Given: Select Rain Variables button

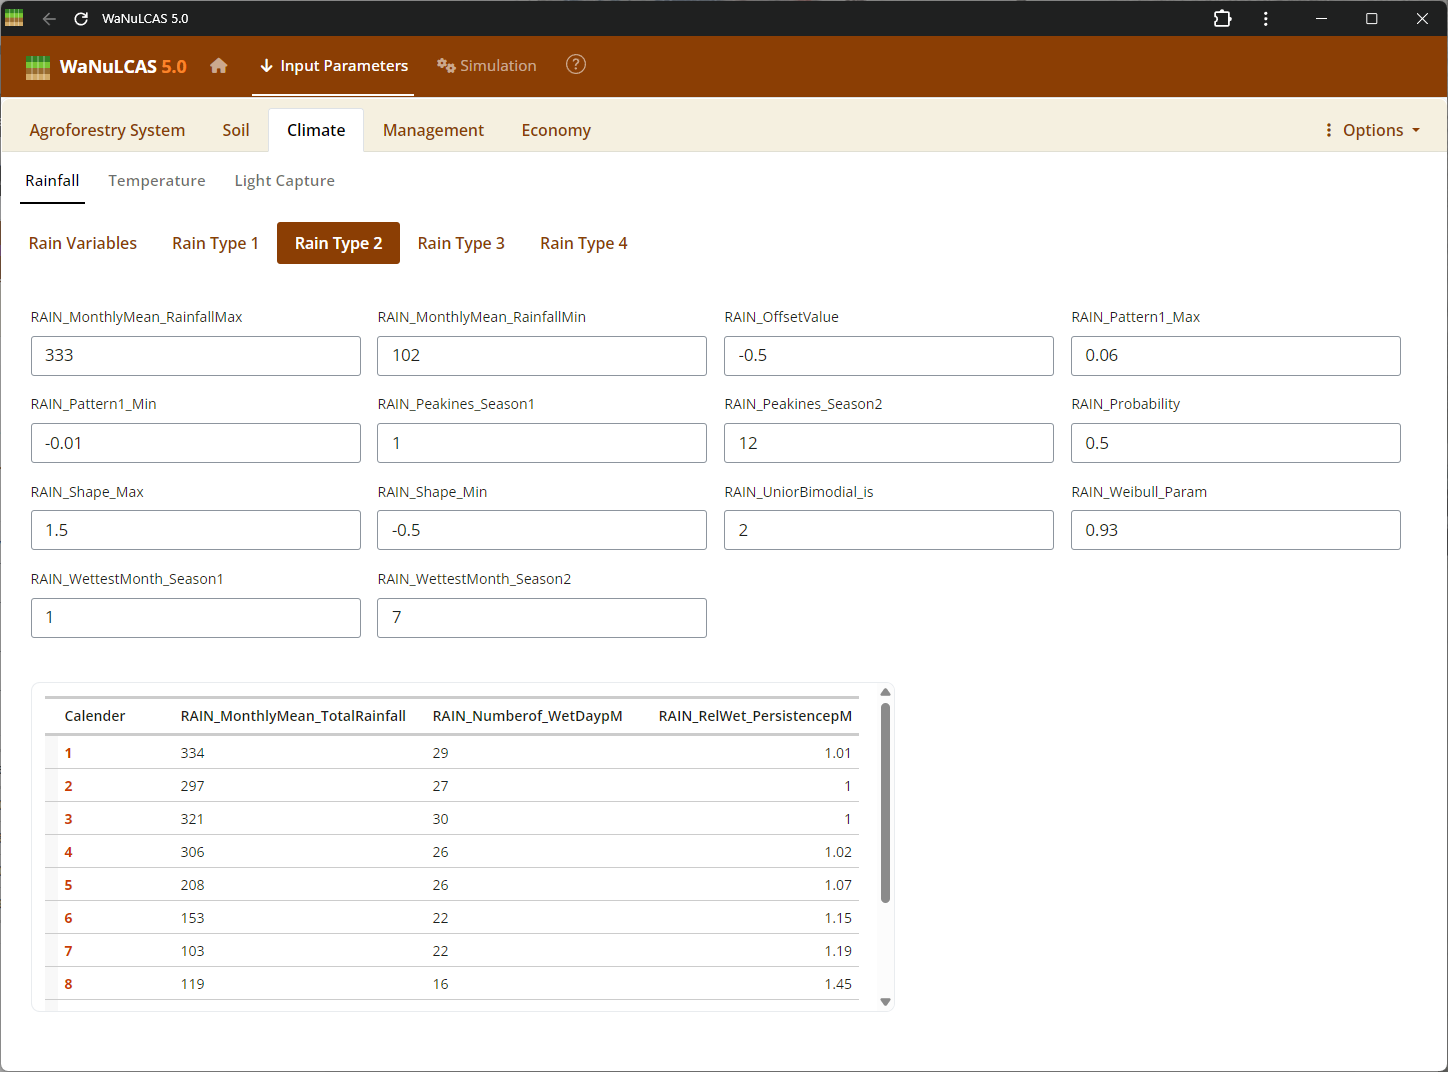Looking at the screenshot, I should 83,243.
